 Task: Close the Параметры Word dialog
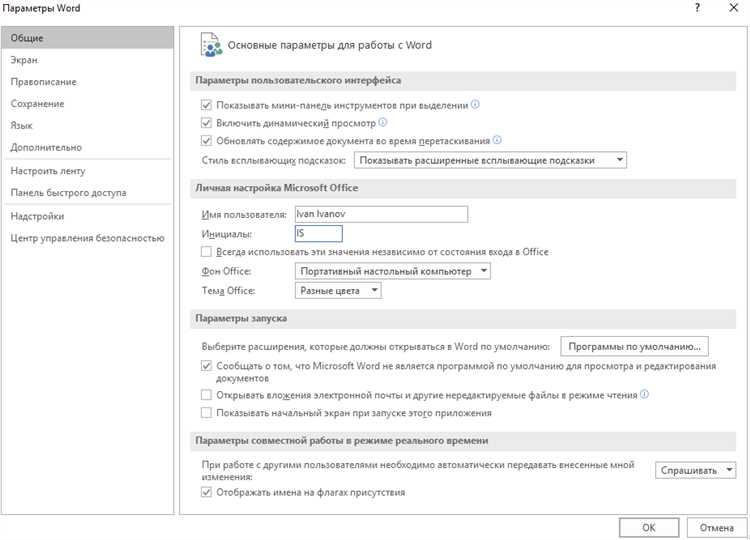pos(733,8)
